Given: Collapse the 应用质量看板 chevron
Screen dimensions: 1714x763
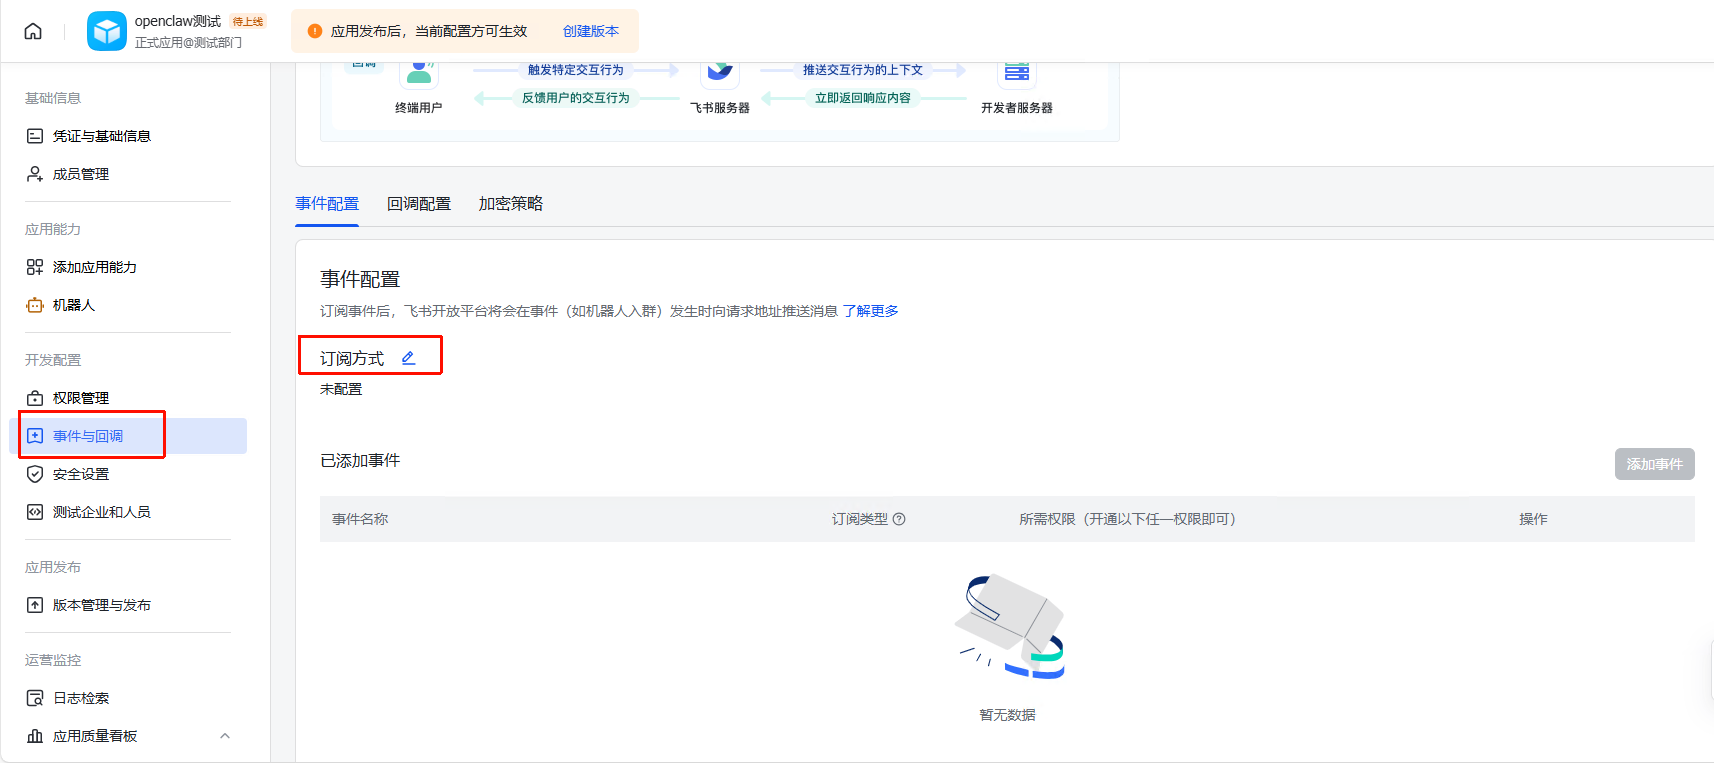Looking at the screenshot, I should [x=225, y=736].
